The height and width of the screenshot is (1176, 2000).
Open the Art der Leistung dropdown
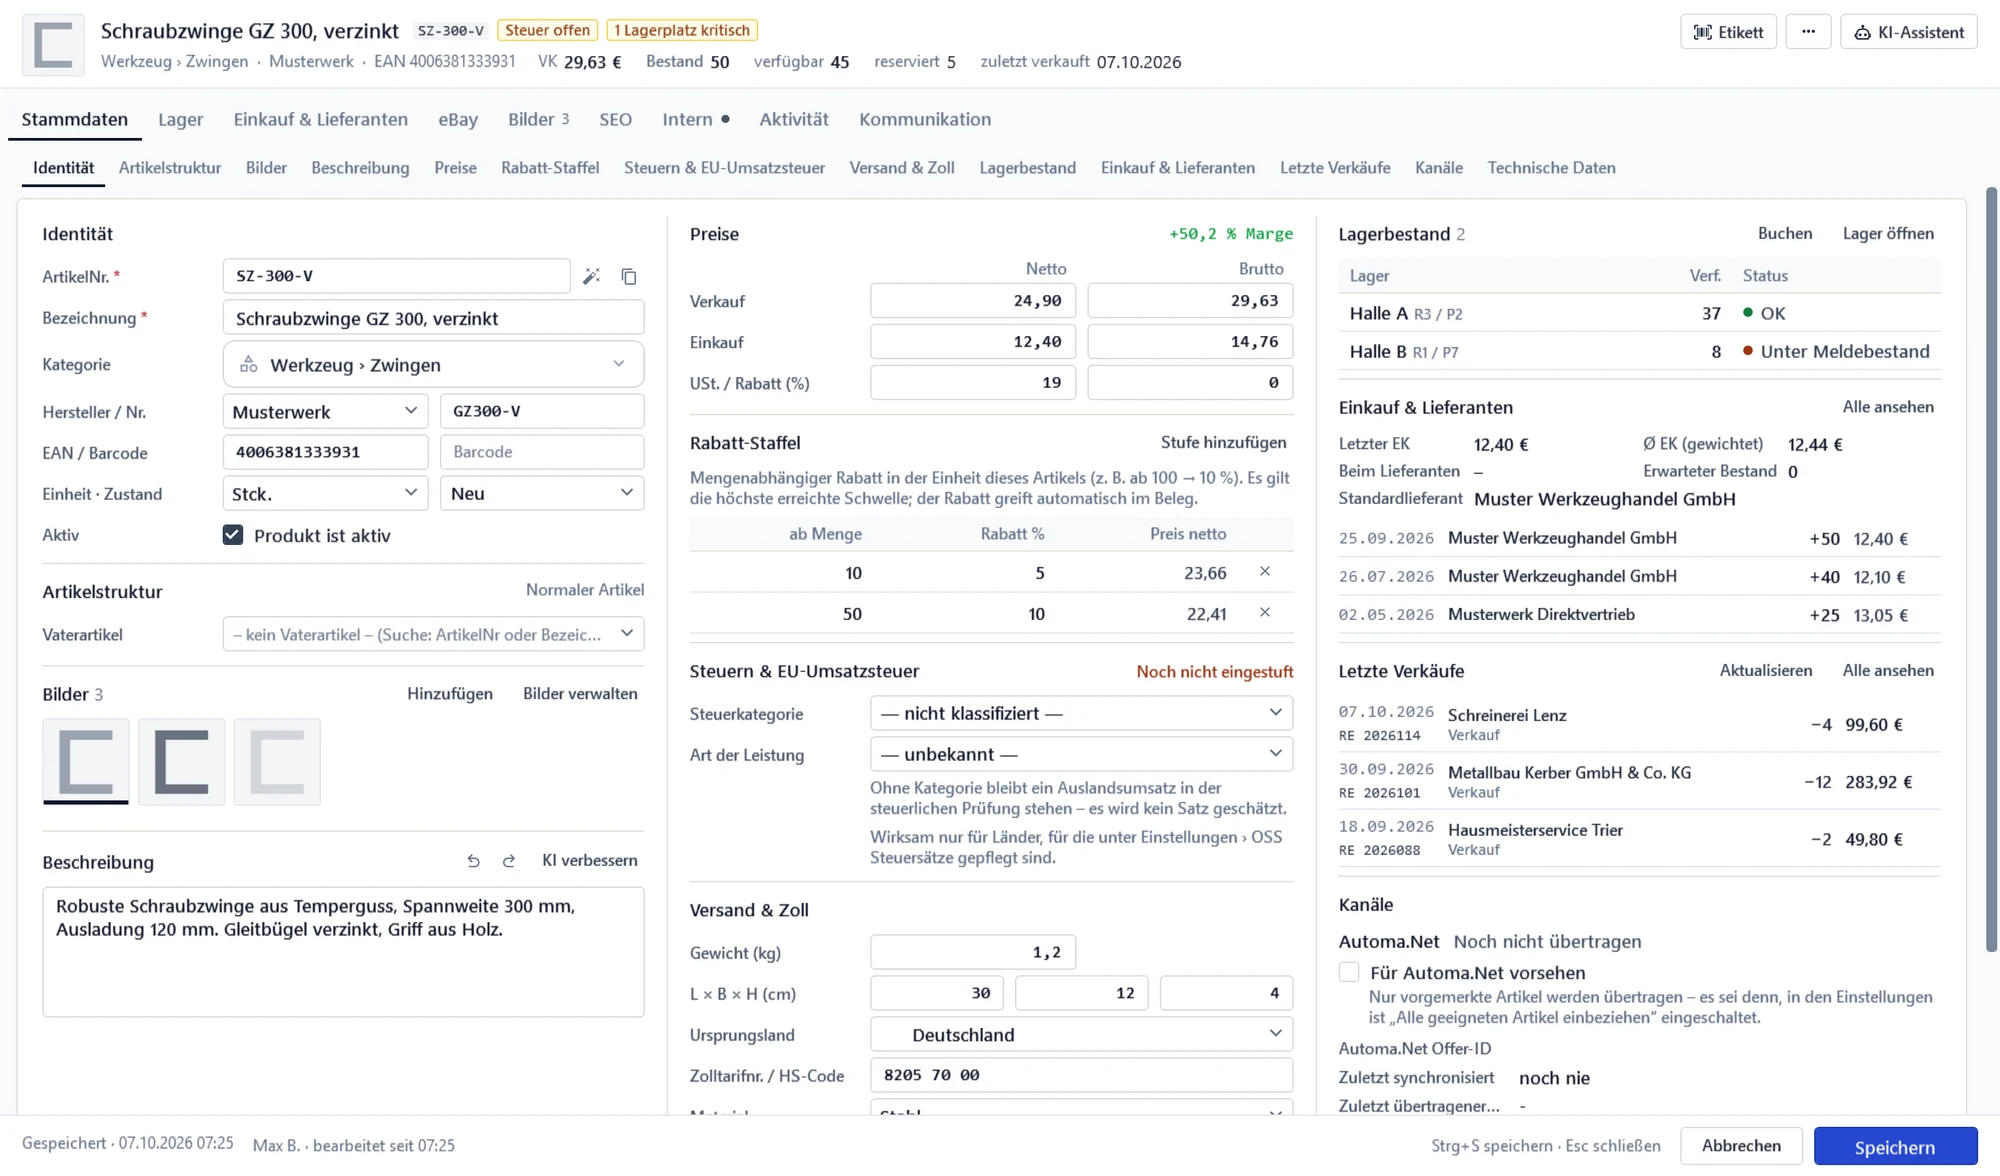tap(1081, 754)
